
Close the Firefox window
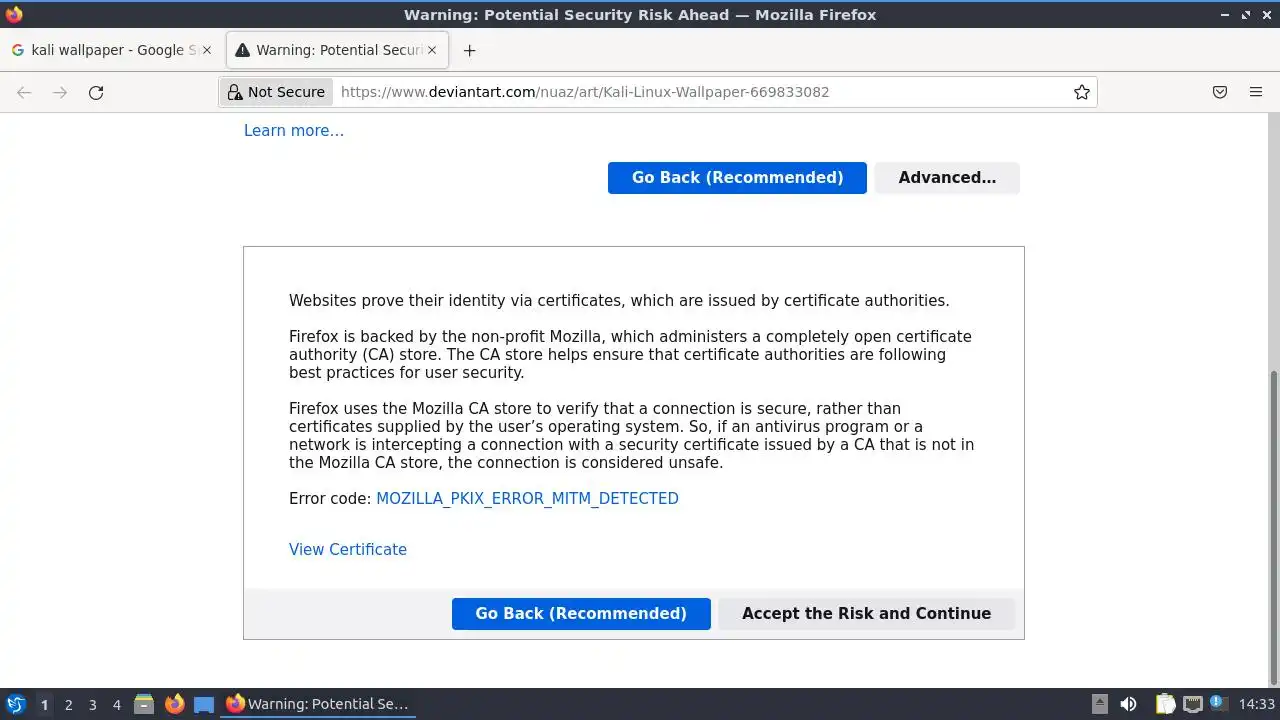pos(1266,15)
